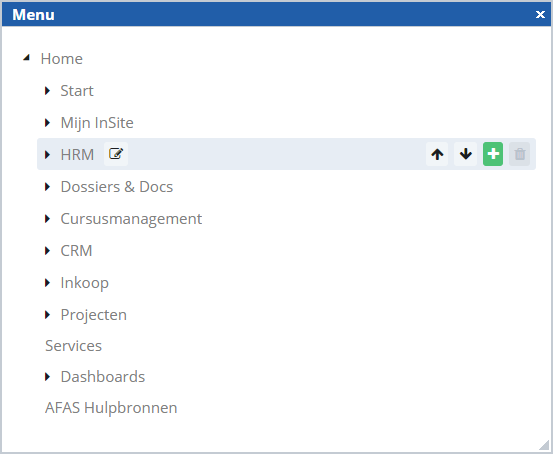Expand the Start menu node
The height and width of the screenshot is (454, 553).
(x=48, y=91)
